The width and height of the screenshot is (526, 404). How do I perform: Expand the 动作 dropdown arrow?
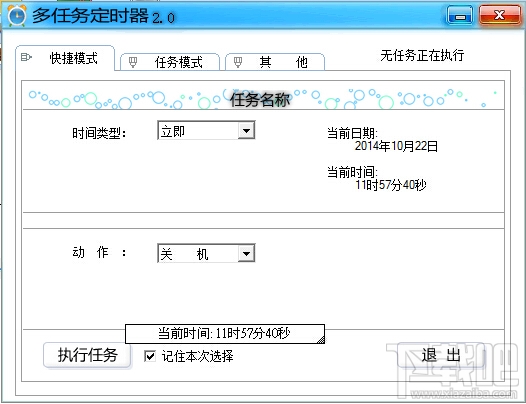point(247,253)
